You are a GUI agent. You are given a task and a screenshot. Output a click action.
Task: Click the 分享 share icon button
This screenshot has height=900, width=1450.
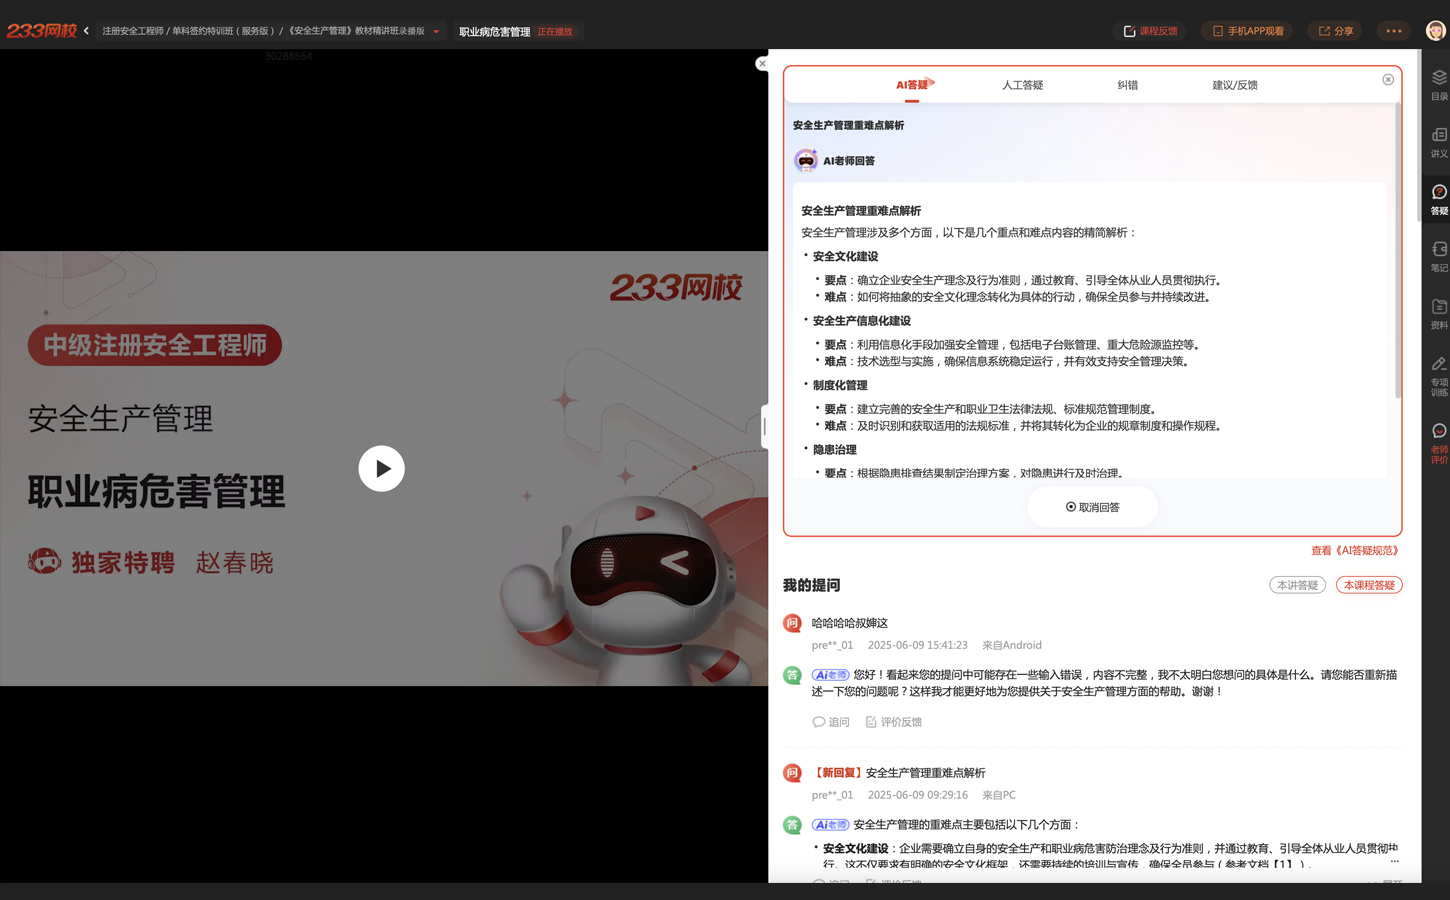[x=1335, y=31]
